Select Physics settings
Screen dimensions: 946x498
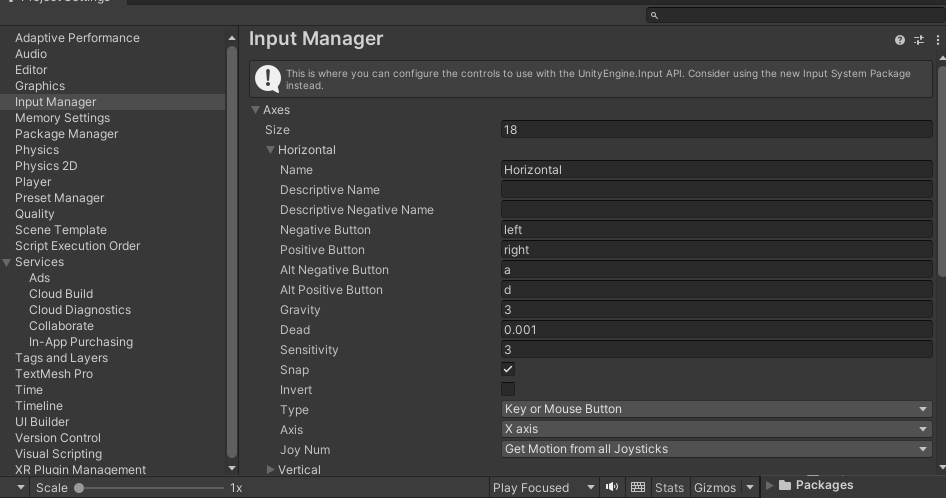pos(37,150)
